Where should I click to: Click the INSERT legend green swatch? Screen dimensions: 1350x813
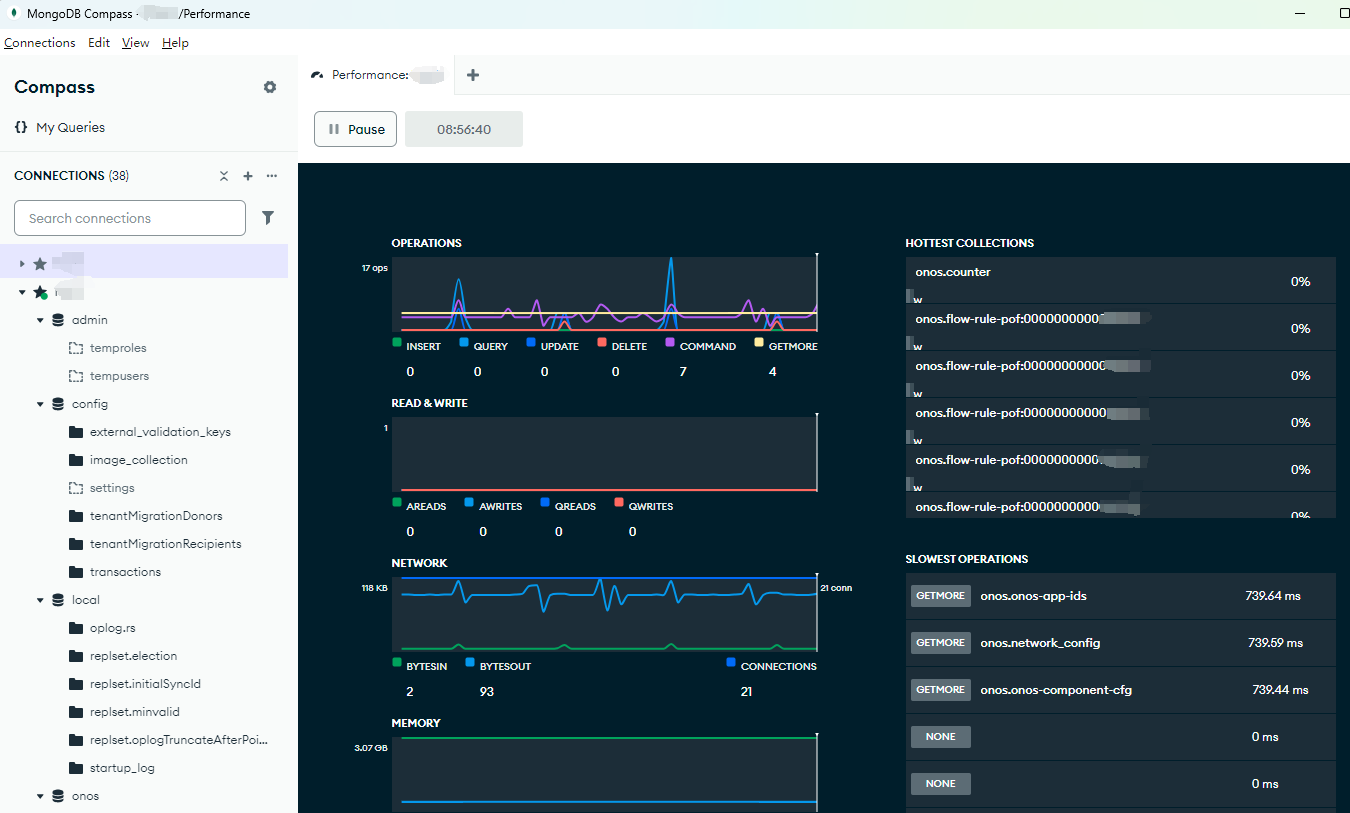[397, 342]
